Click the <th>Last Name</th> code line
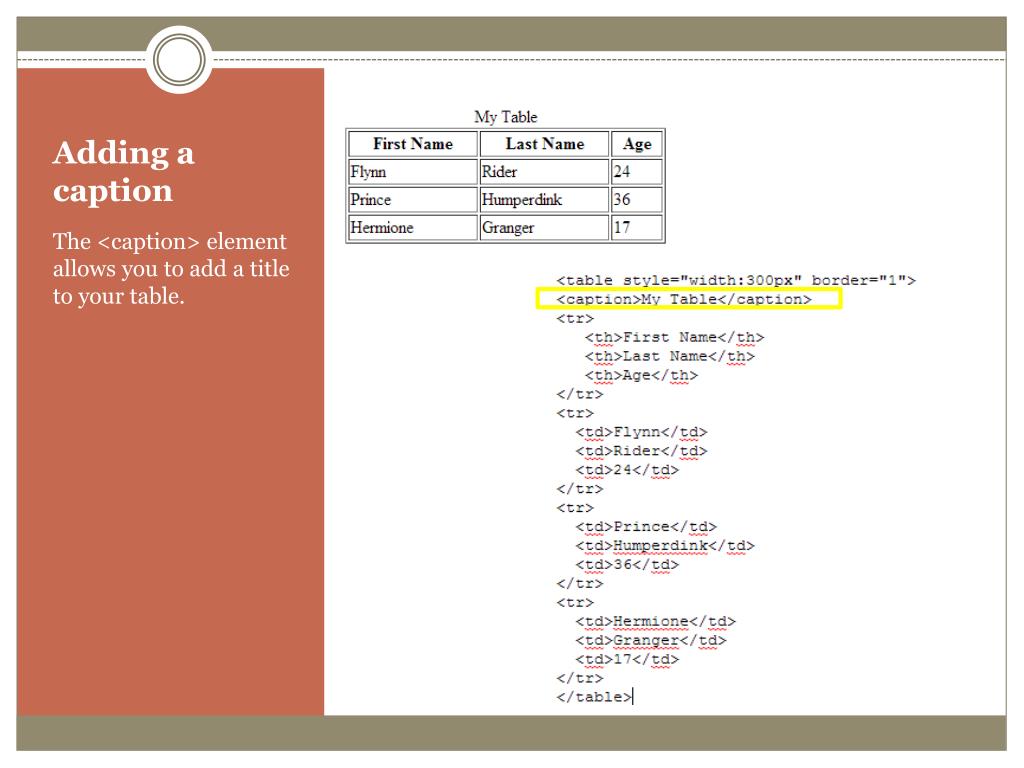The width and height of the screenshot is (1024, 768). coord(669,356)
